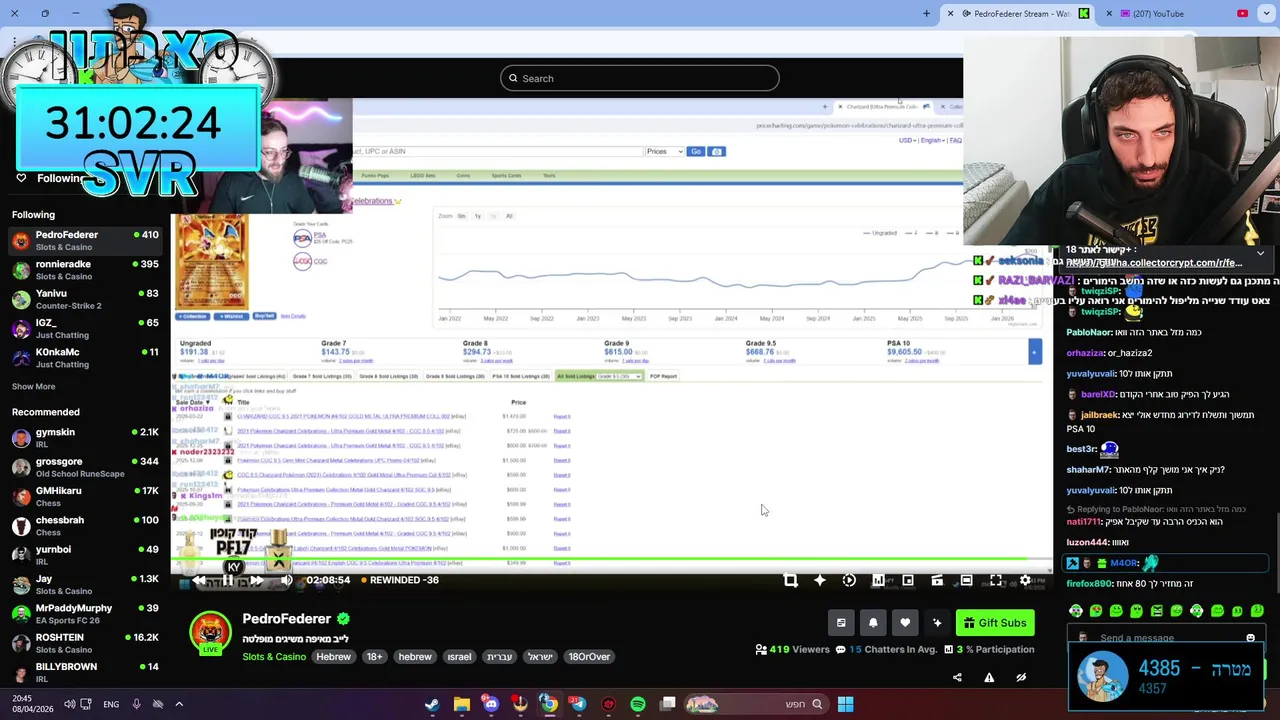
Task: Open the taskbar volume speaker control
Action: (69, 704)
